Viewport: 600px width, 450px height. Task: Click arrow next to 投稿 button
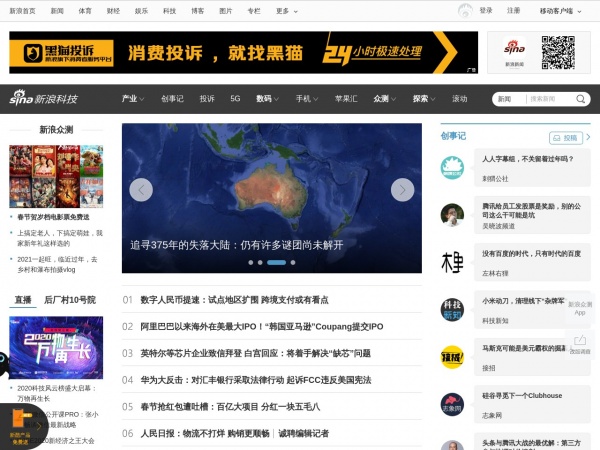(588, 137)
